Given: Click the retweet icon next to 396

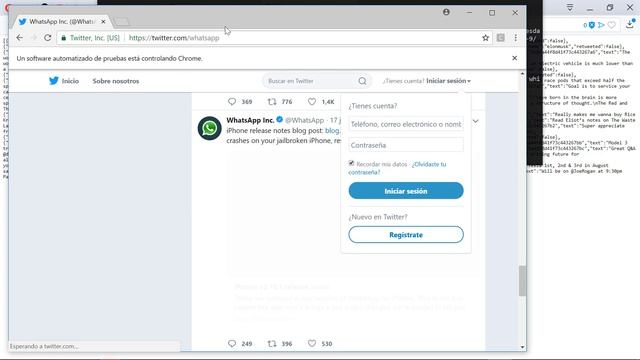Looking at the screenshot, I should [x=272, y=344].
